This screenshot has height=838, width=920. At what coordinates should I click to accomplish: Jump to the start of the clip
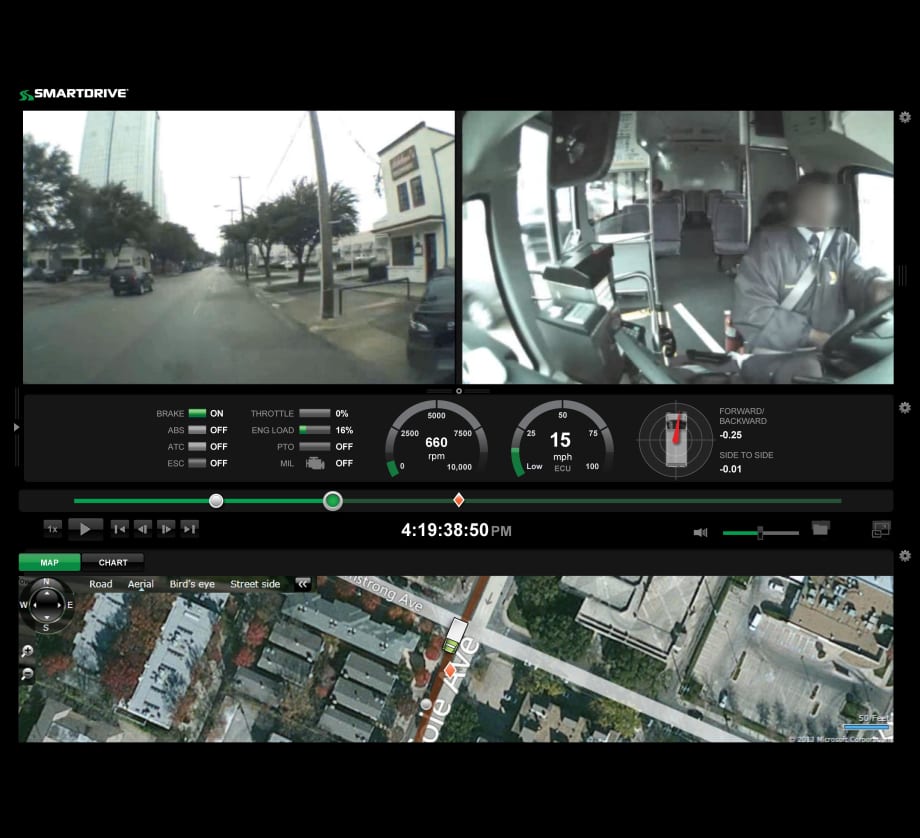[118, 528]
